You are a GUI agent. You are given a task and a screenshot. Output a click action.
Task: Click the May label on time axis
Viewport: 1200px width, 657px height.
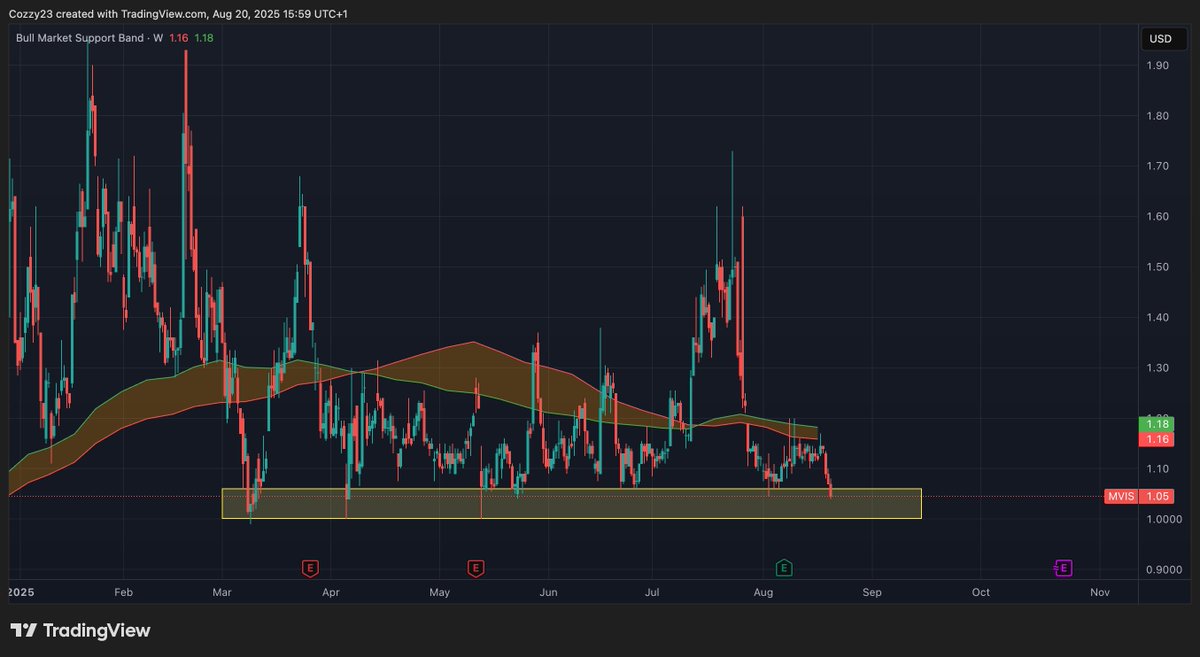coord(440,592)
